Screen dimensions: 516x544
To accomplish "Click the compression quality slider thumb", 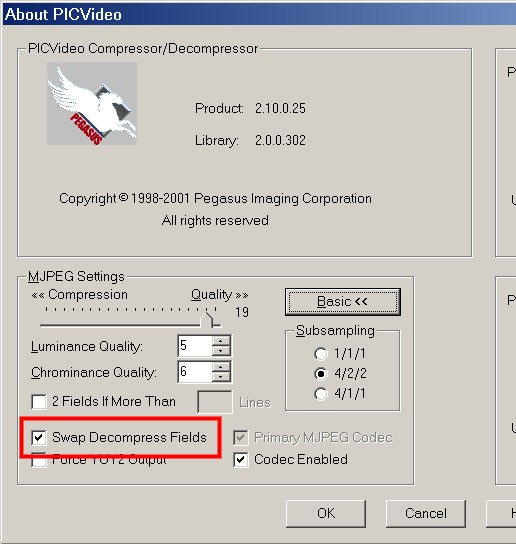I will pyautogui.click(x=207, y=320).
